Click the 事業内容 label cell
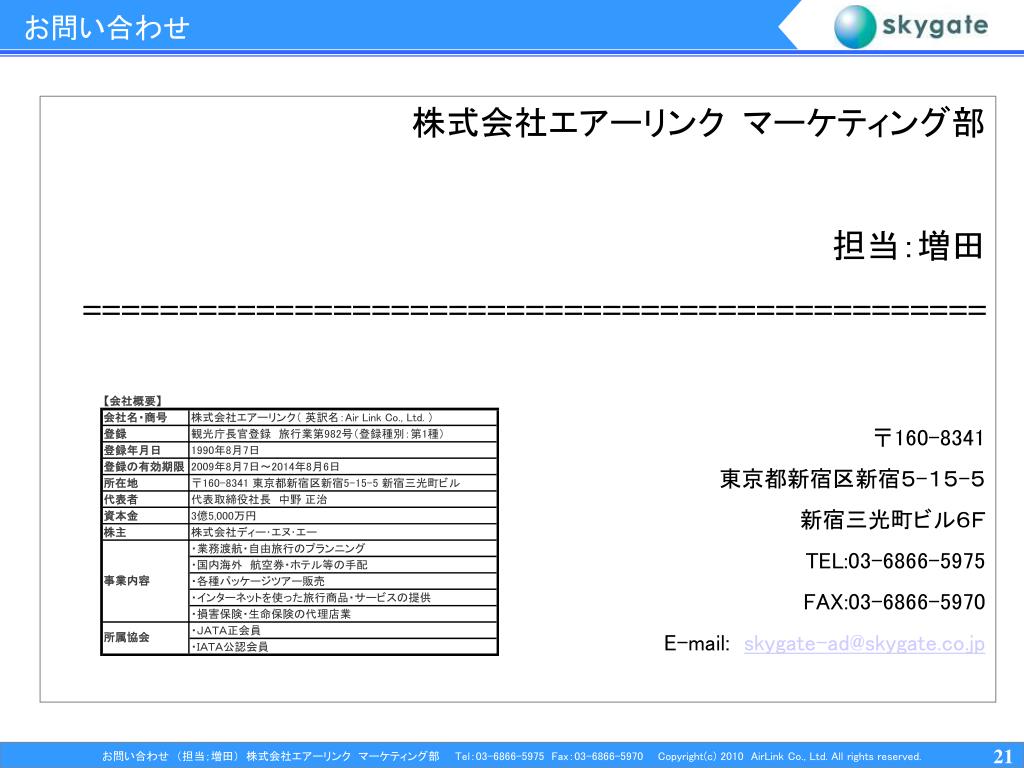Viewport: 1024px width, 768px height. 146,581
